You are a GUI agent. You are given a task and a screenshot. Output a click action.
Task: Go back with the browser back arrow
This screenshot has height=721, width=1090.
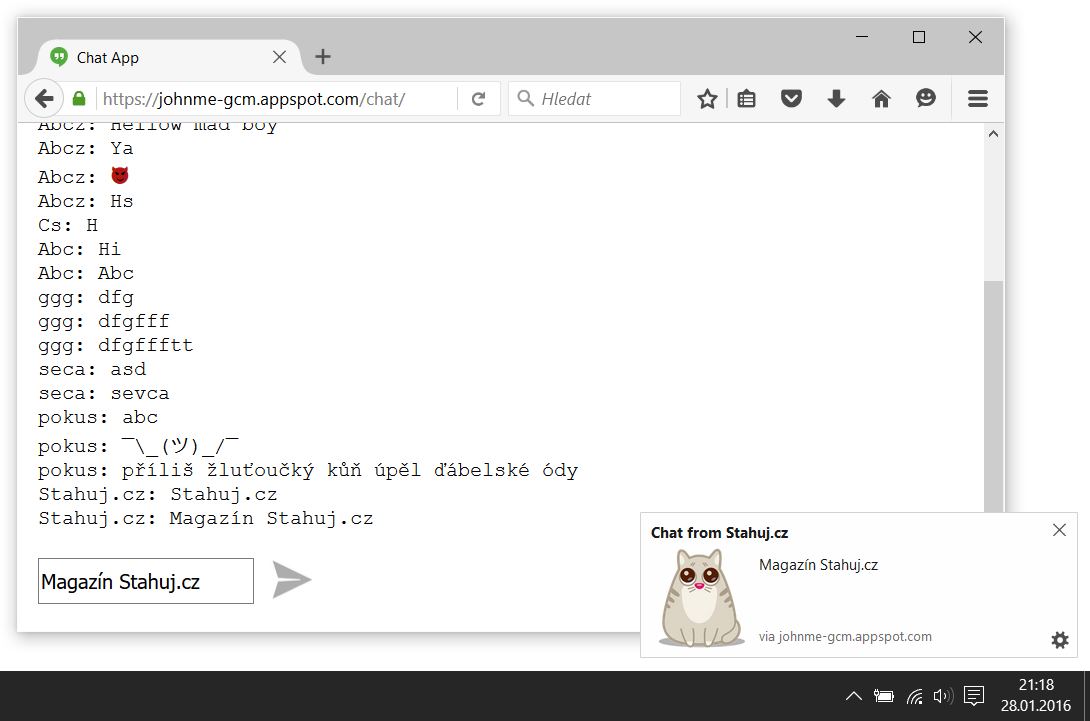(x=44, y=99)
